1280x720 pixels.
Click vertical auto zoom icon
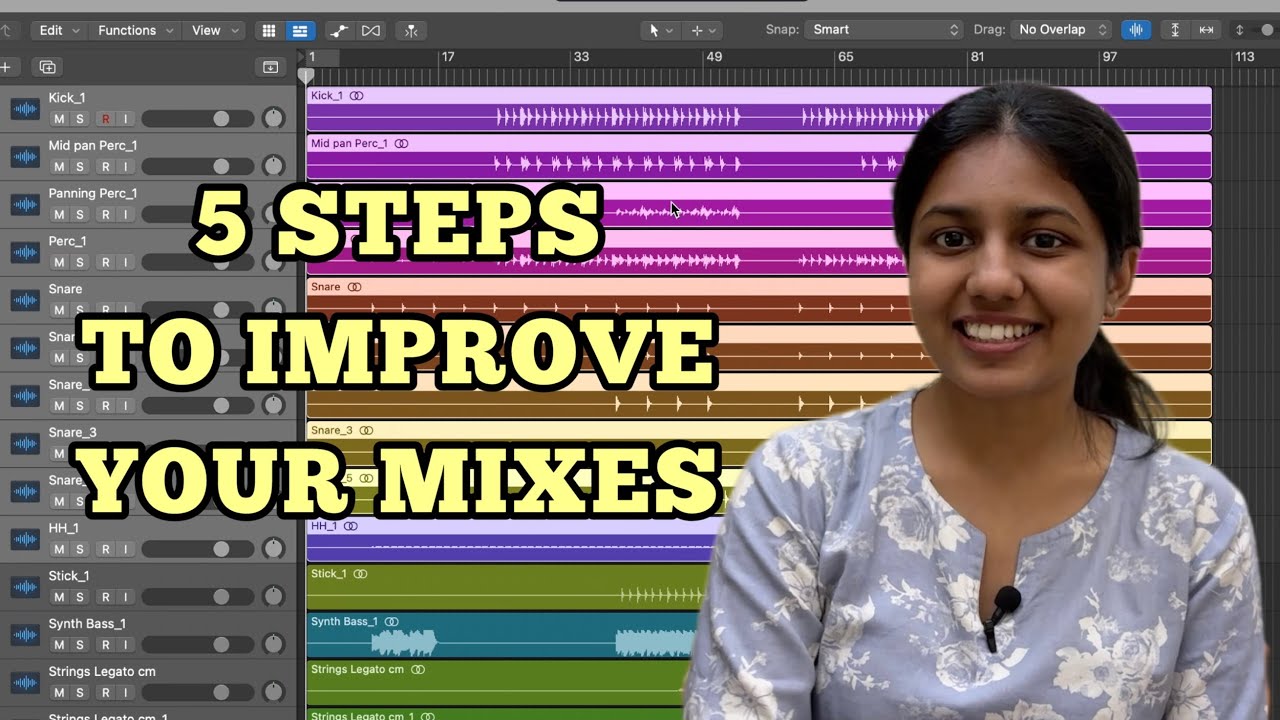click(1175, 30)
